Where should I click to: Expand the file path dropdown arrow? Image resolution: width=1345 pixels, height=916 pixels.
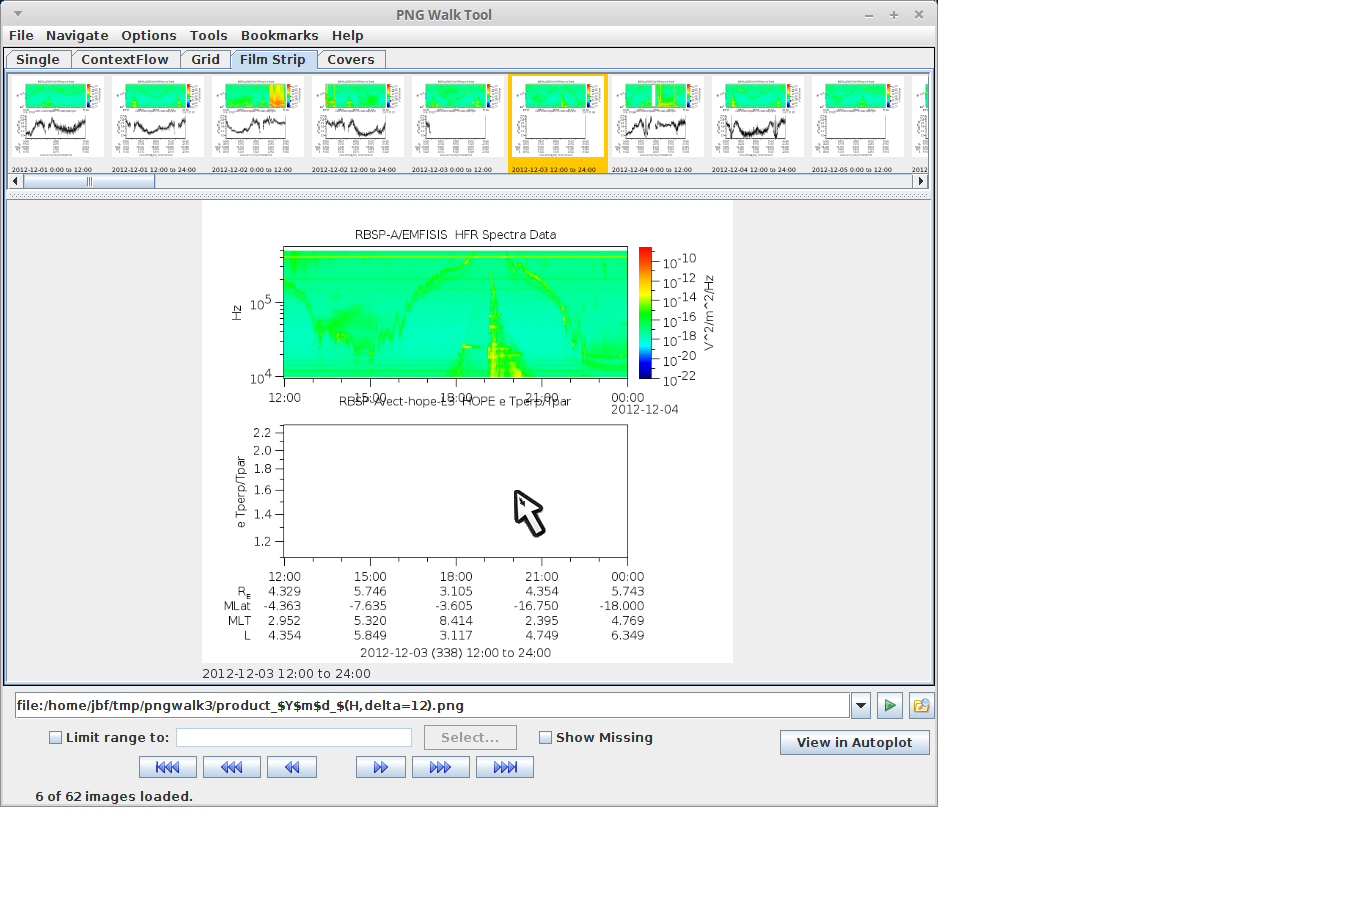point(861,706)
